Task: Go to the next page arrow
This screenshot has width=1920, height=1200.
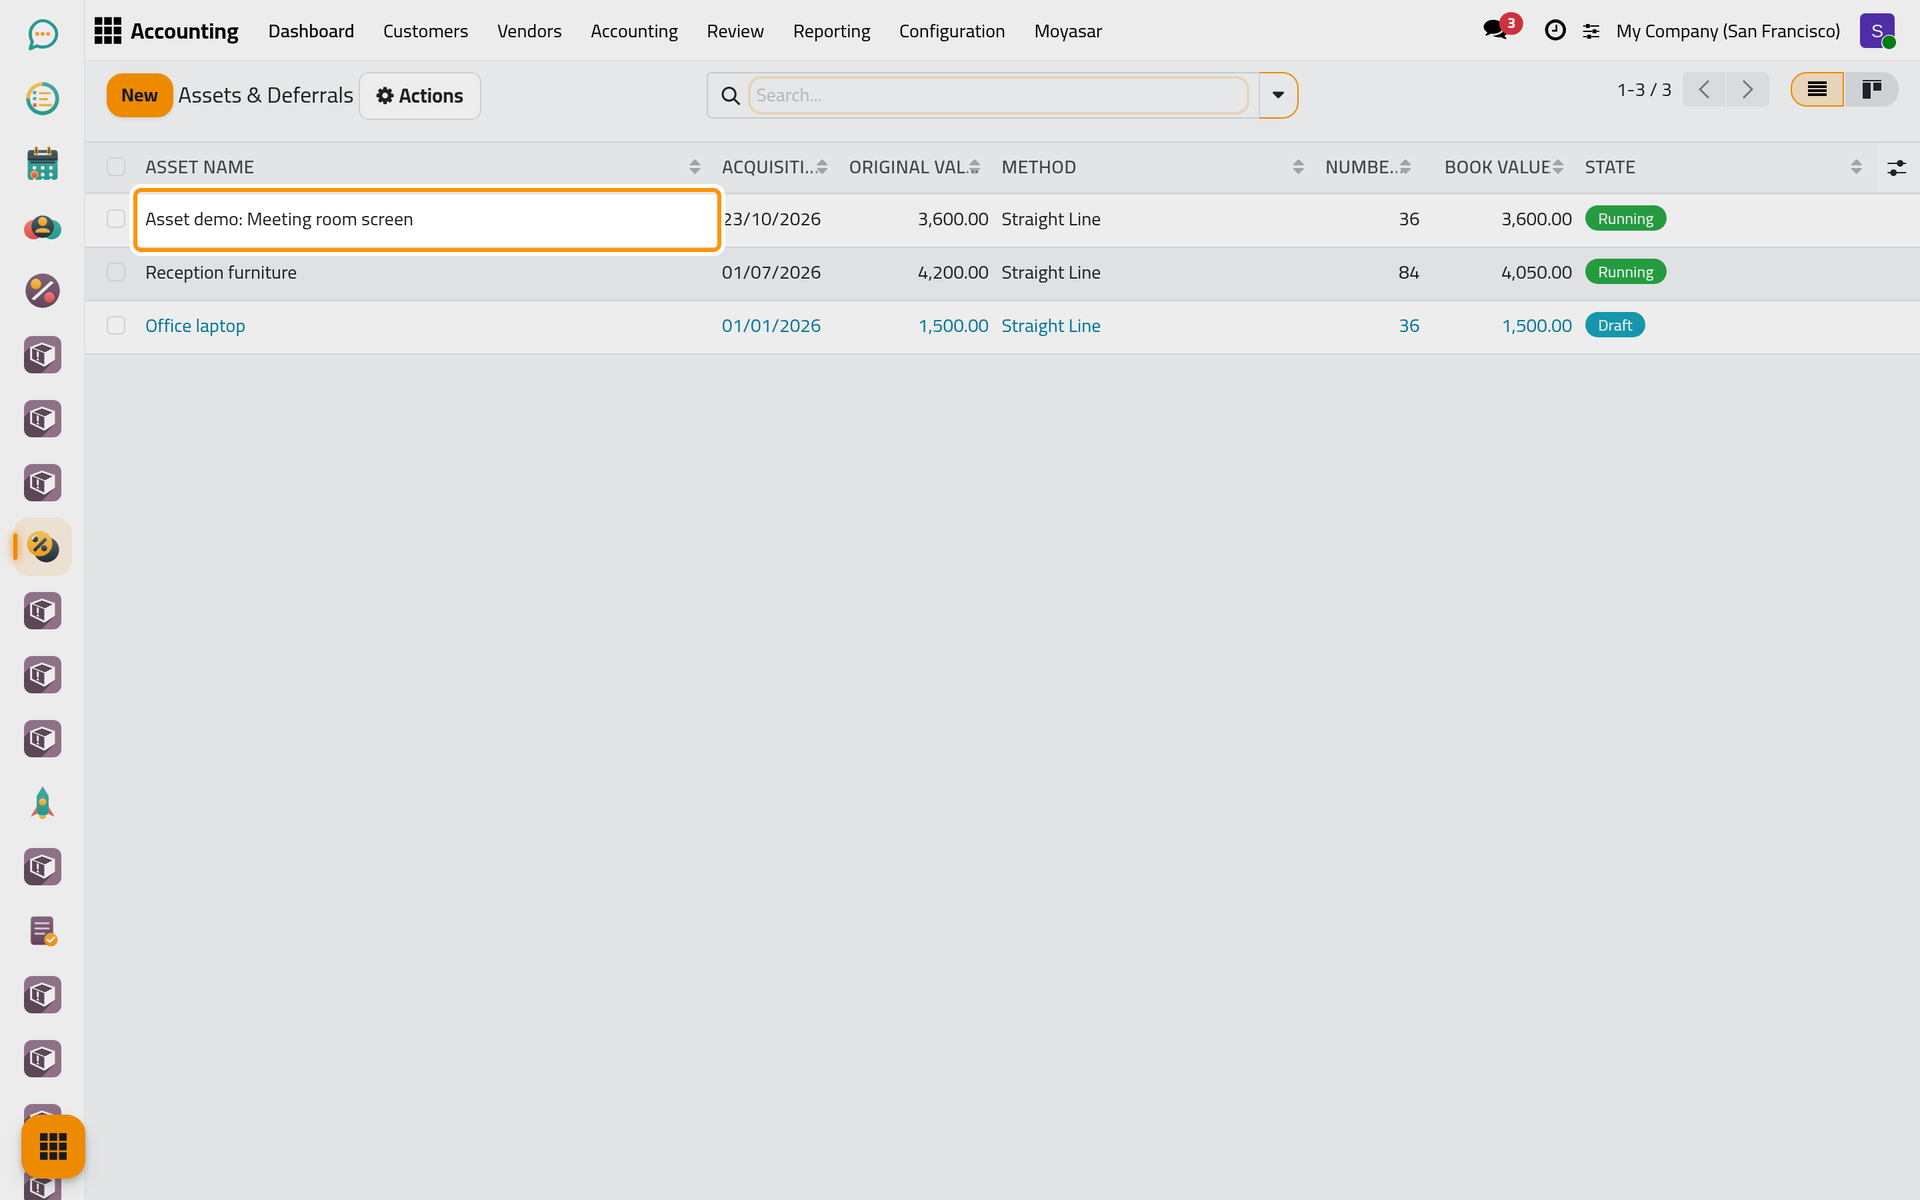Action: click(1747, 90)
